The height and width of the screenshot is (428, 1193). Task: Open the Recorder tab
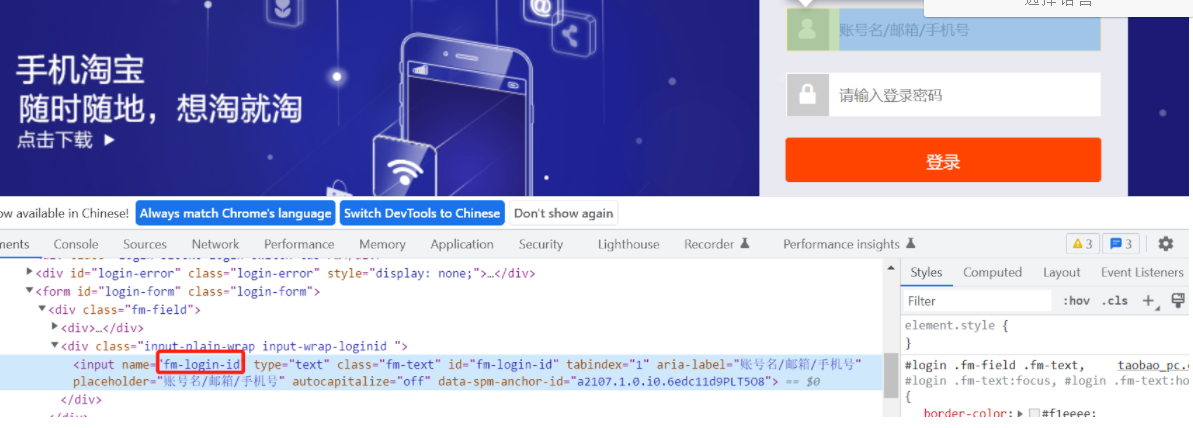[709, 244]
